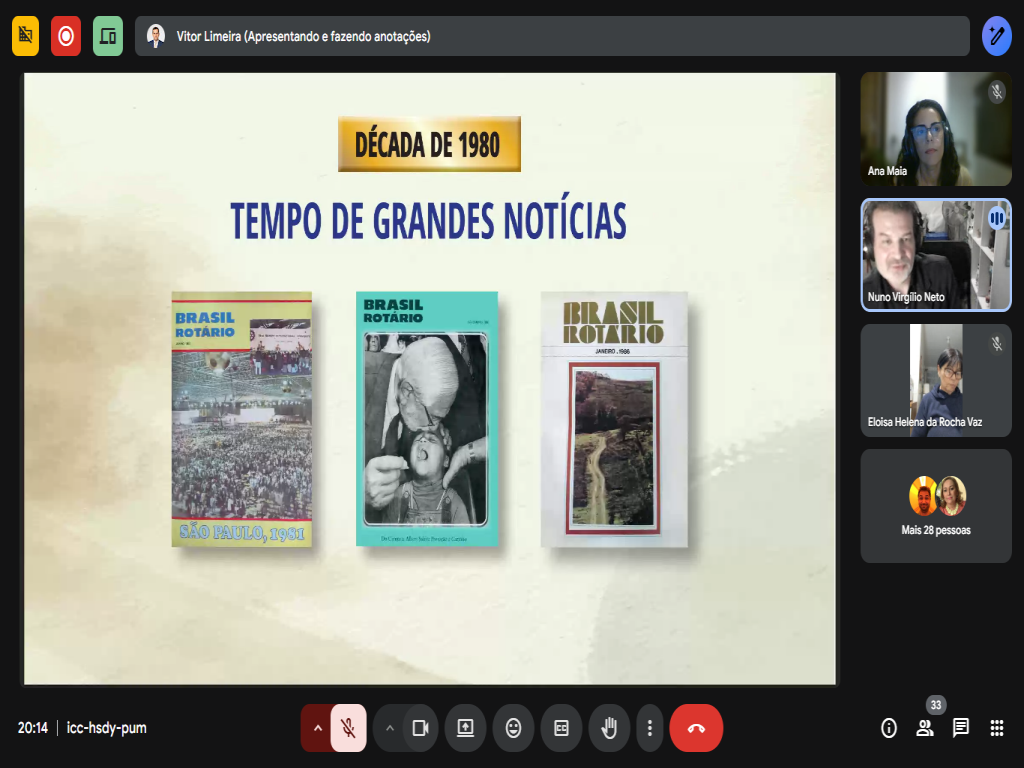Start presenting your screen
This screenshot has width=1024, height=768.
[465, 728]
